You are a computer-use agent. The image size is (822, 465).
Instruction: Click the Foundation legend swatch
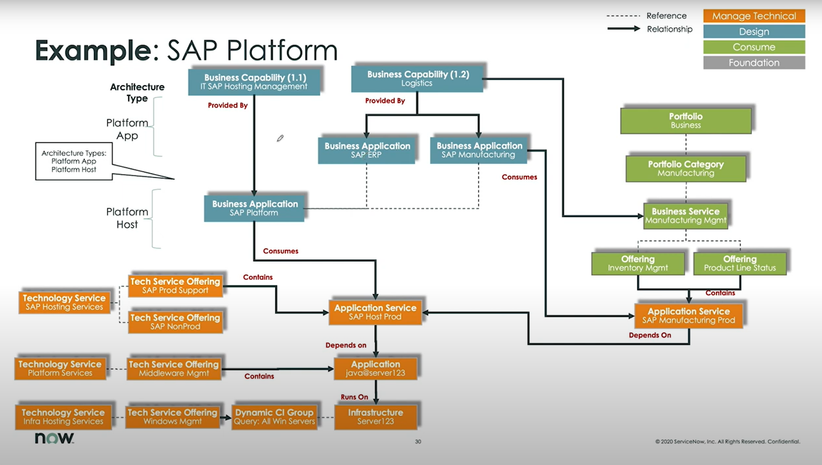[x=754, y=62]
